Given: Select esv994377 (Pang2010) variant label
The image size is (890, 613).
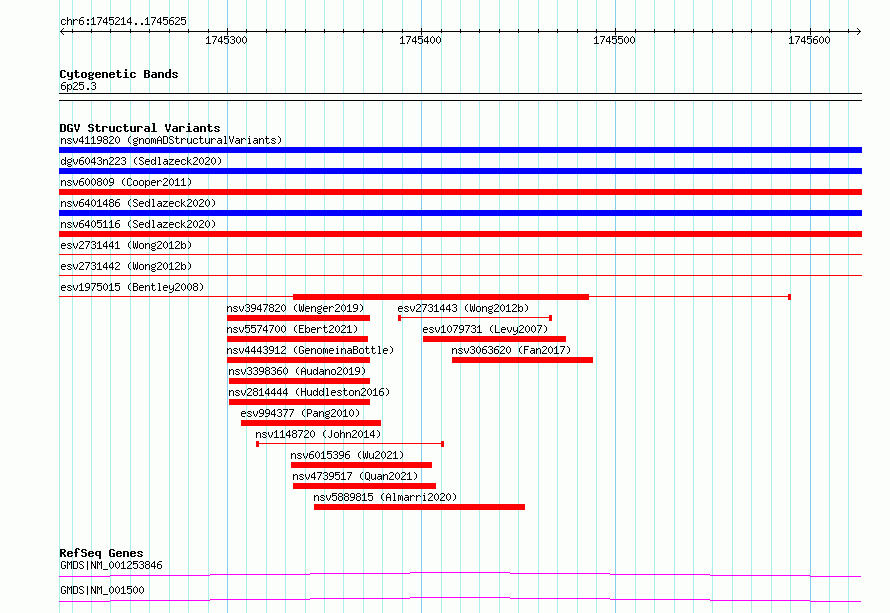Looking at the screenshot, I should [300, 413].
